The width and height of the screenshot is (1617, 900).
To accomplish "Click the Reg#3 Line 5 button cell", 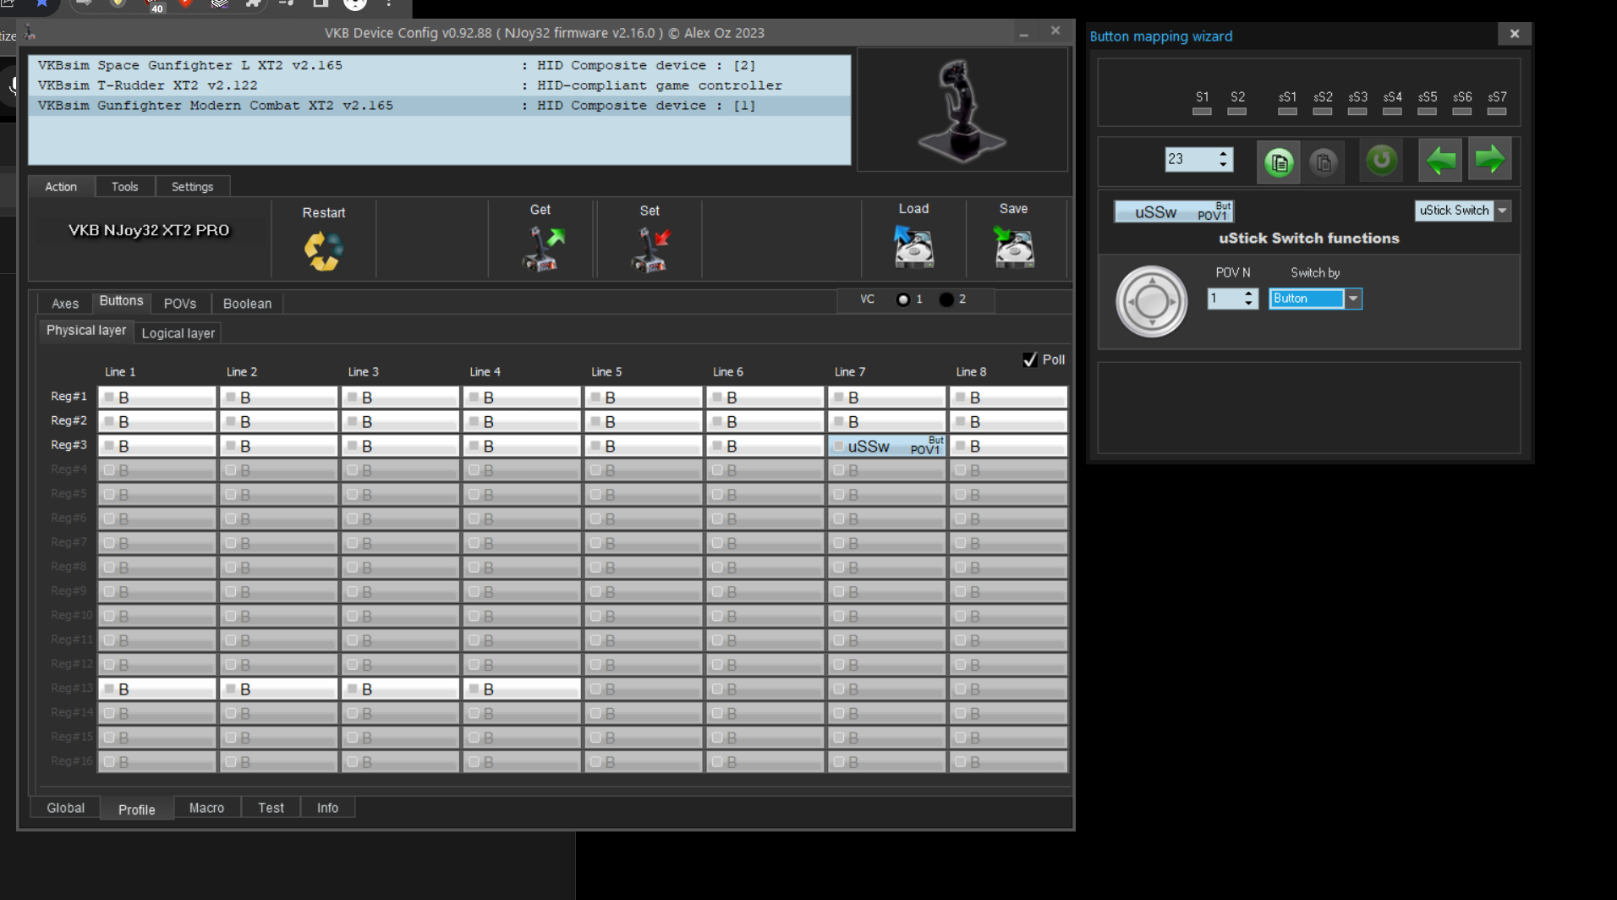I will pos(644,446).
